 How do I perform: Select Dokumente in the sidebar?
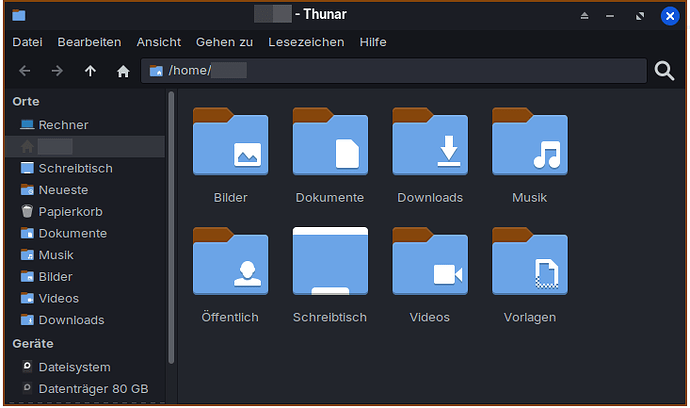coord(86,233)
